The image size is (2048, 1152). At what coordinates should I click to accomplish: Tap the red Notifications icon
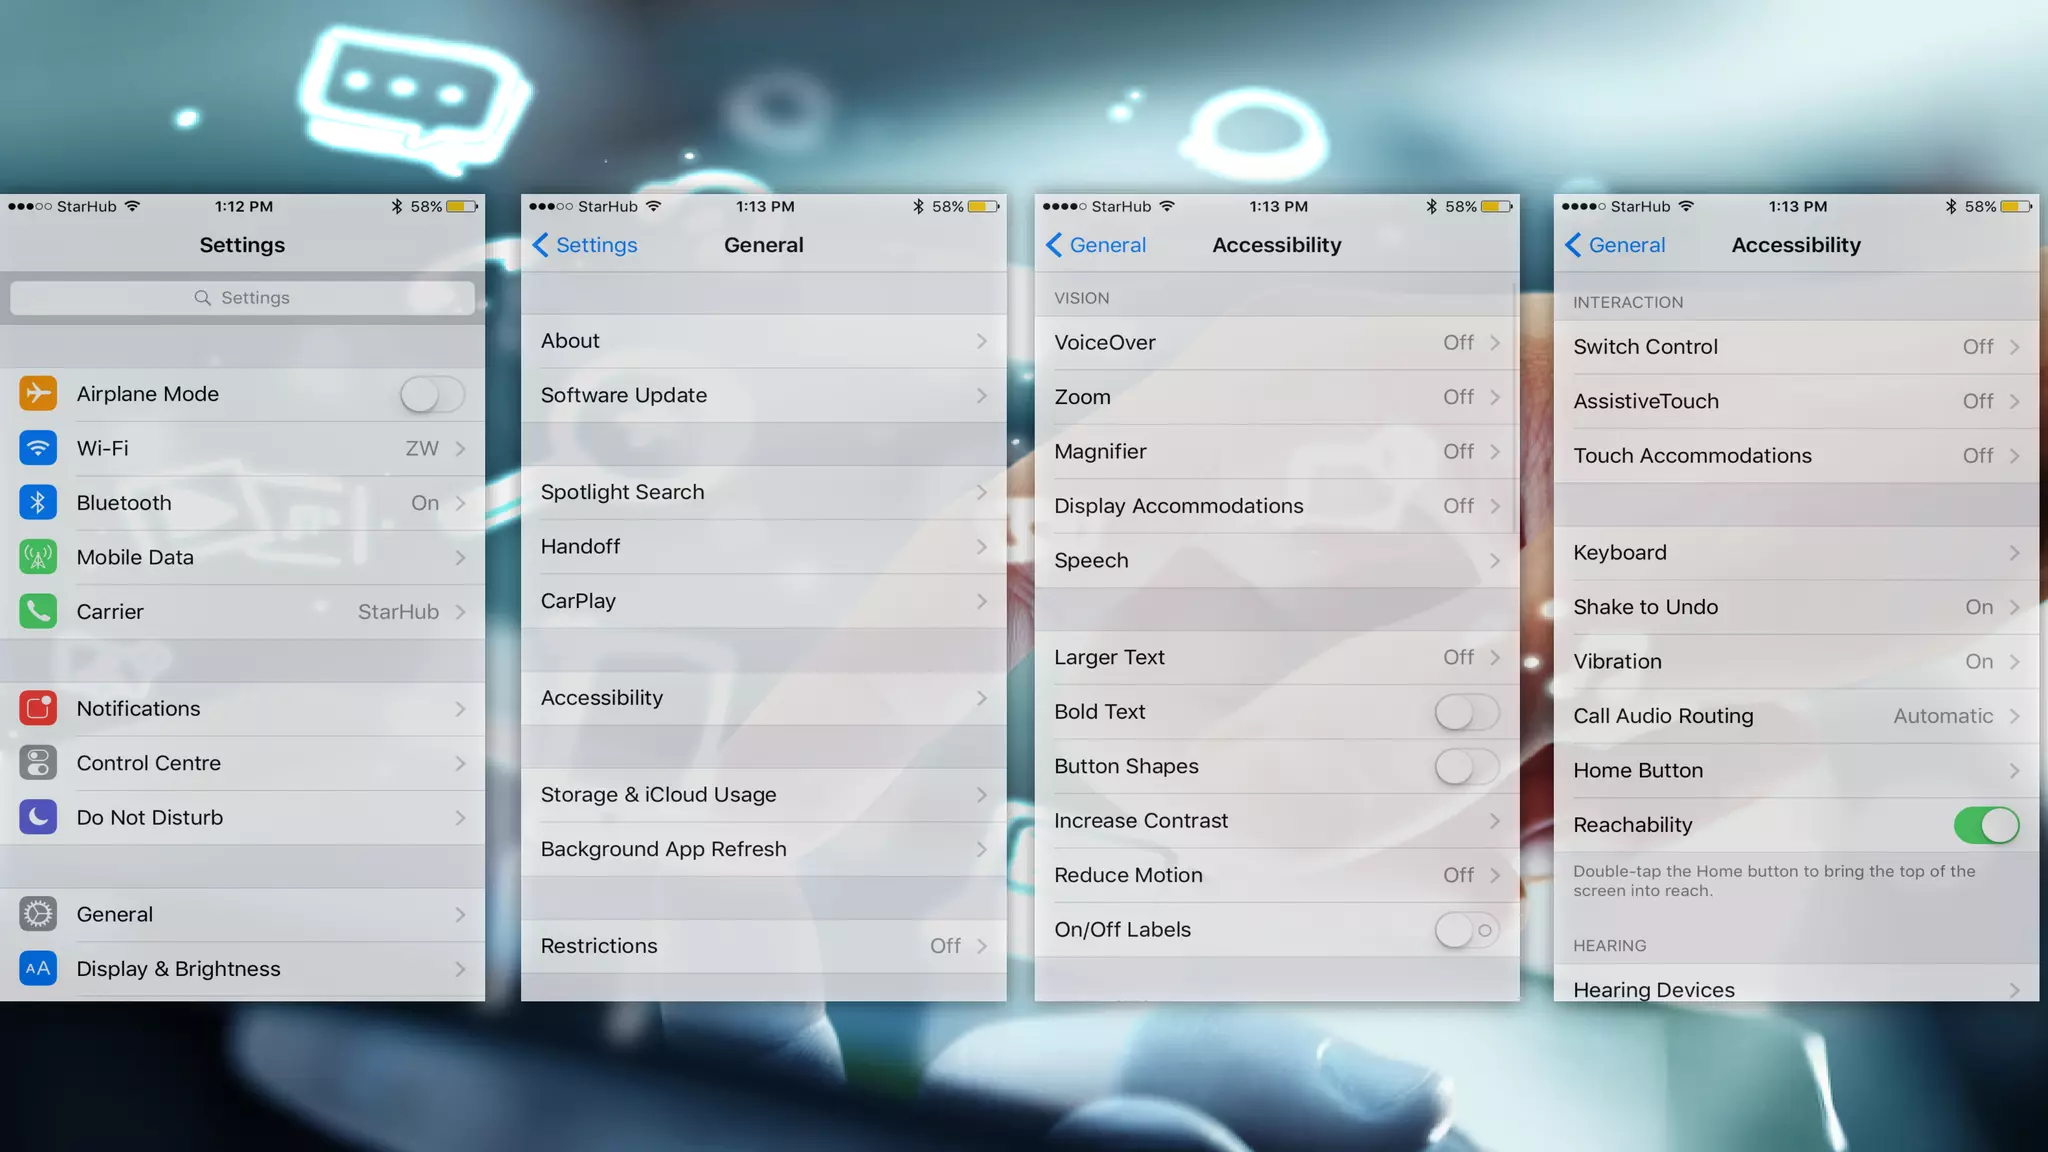pos(38,708)
